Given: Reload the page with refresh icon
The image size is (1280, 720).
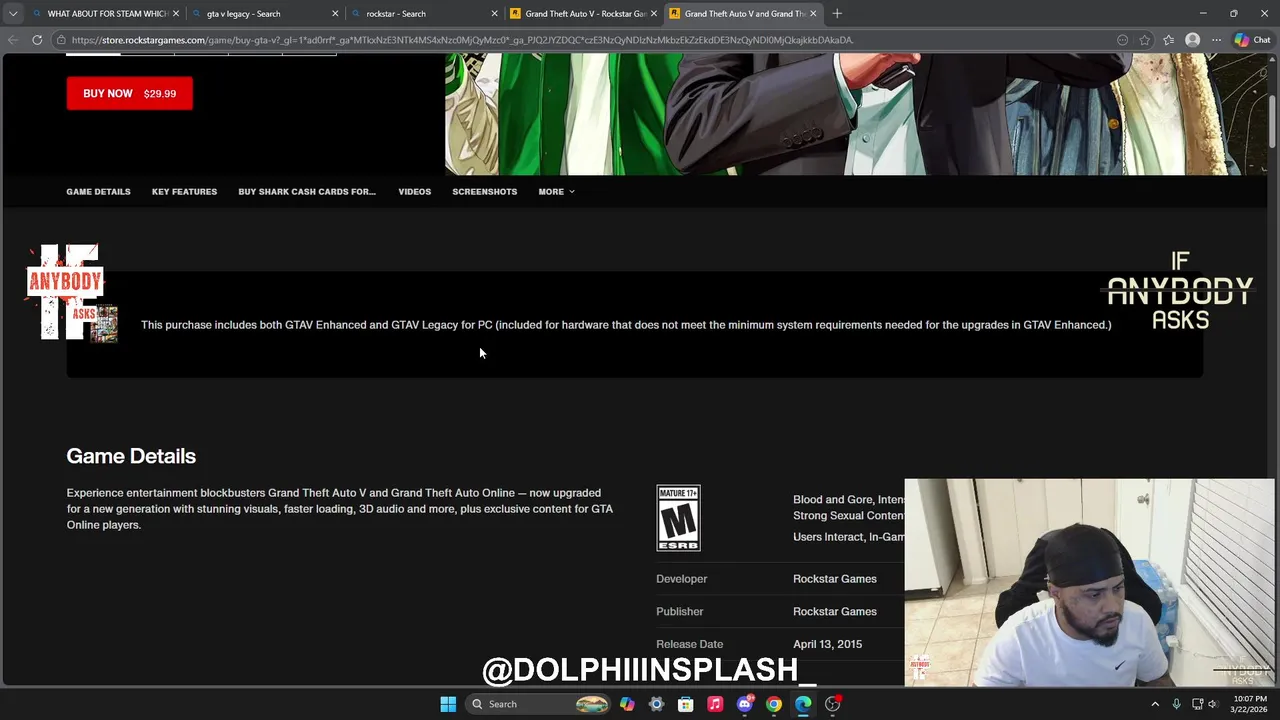Looking at the screenshot, I should (37, 40).
